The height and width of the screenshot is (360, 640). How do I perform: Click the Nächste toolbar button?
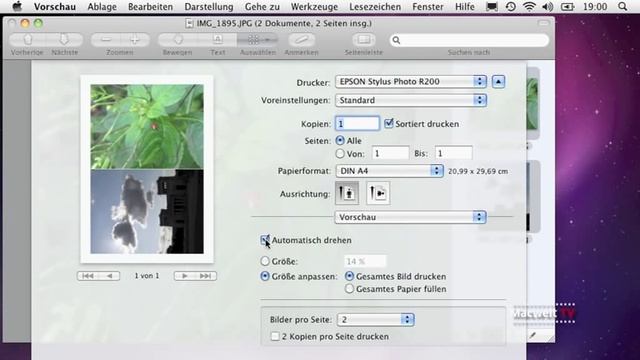(x=64, y=40)
